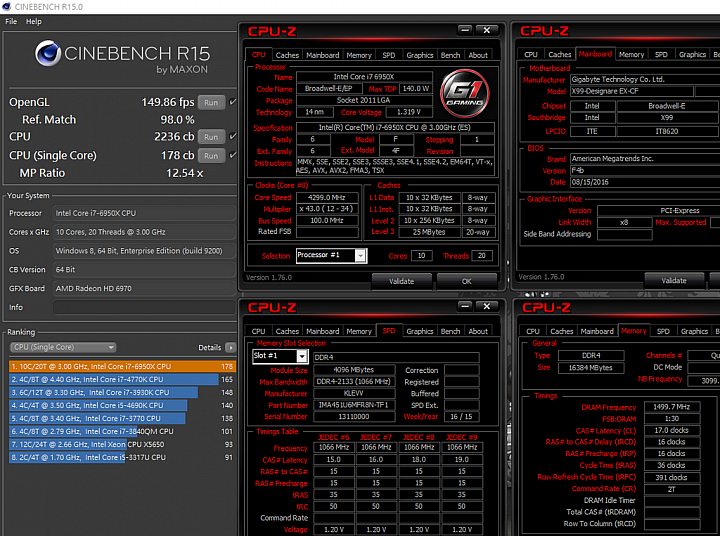The width and height of the screenshot is (720, 536).
Task: Minimize the bottom-left CPU-Z SPD window
Action: point(465,306)
